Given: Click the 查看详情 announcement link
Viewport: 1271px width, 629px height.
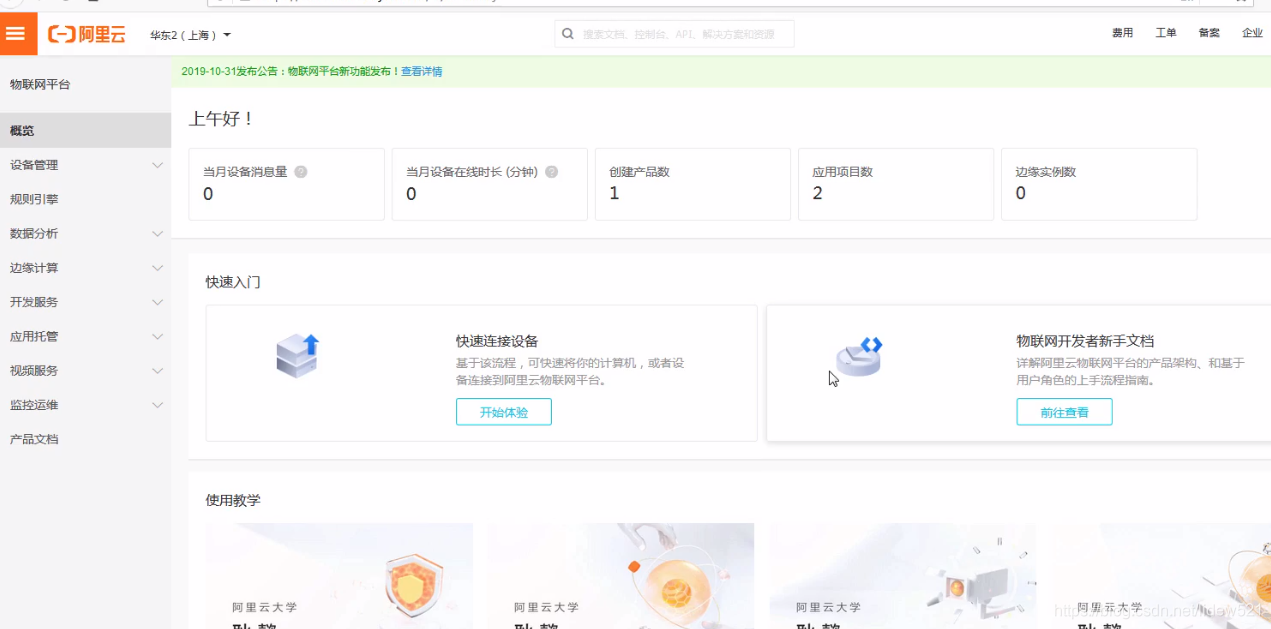Looking at the screenshot, I should coord(422,71).
